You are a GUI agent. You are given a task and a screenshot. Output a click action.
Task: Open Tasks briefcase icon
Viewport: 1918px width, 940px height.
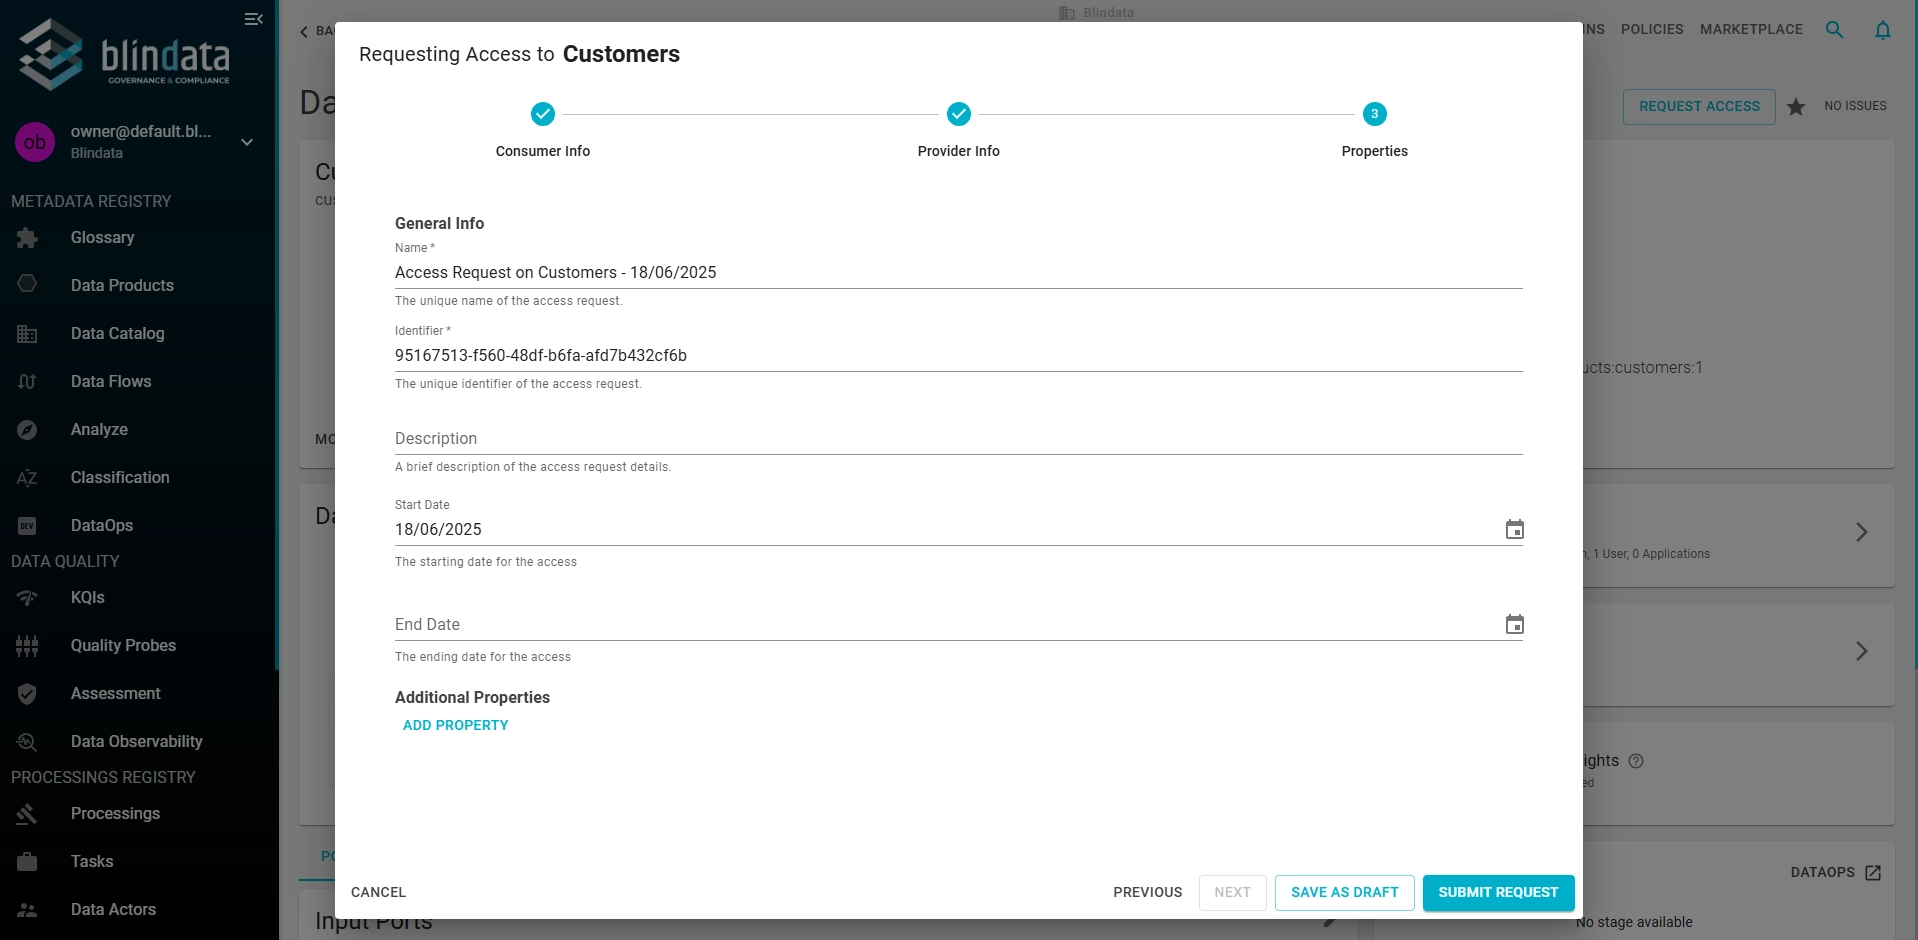tap(27, 862)
